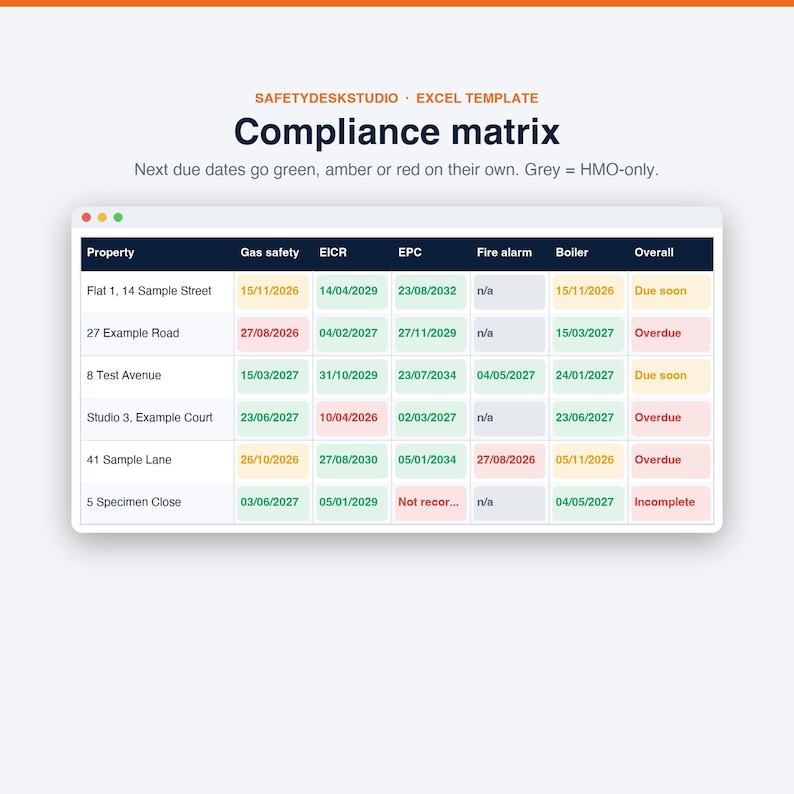Screen dimensions: 794x794
Task: Select Gas safety date 26/10/2026
Action: [x=273, y=461]
